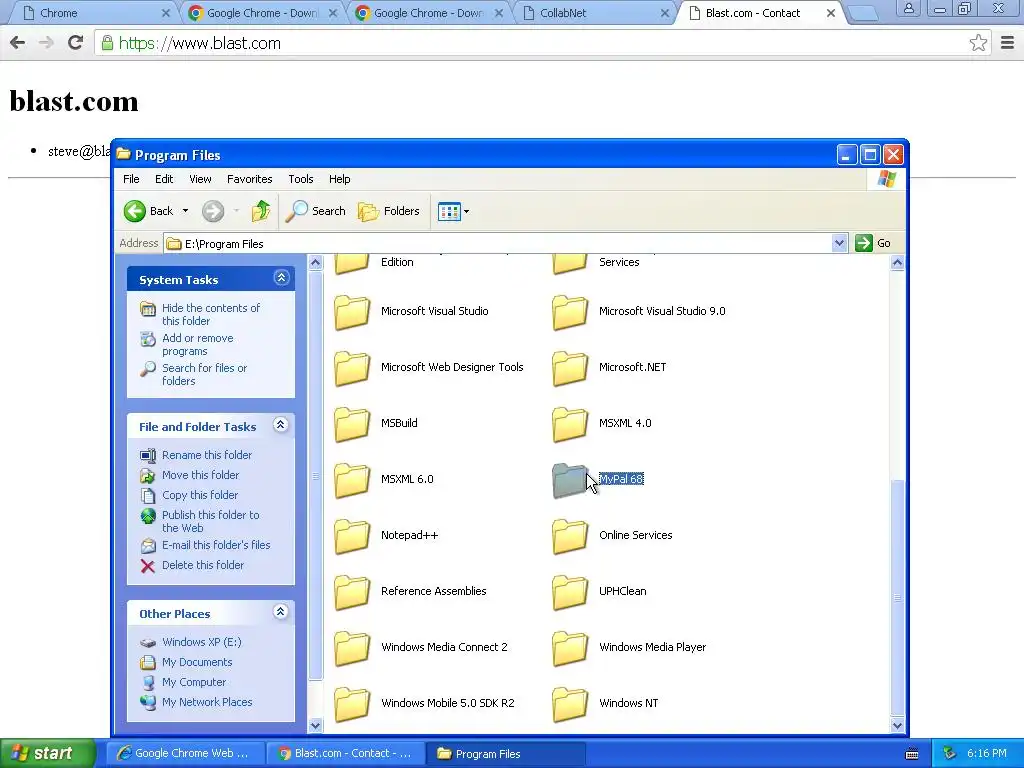Click E-mail this folder's files
This screenshot has height=768, width=1024.
coord(216,545)
